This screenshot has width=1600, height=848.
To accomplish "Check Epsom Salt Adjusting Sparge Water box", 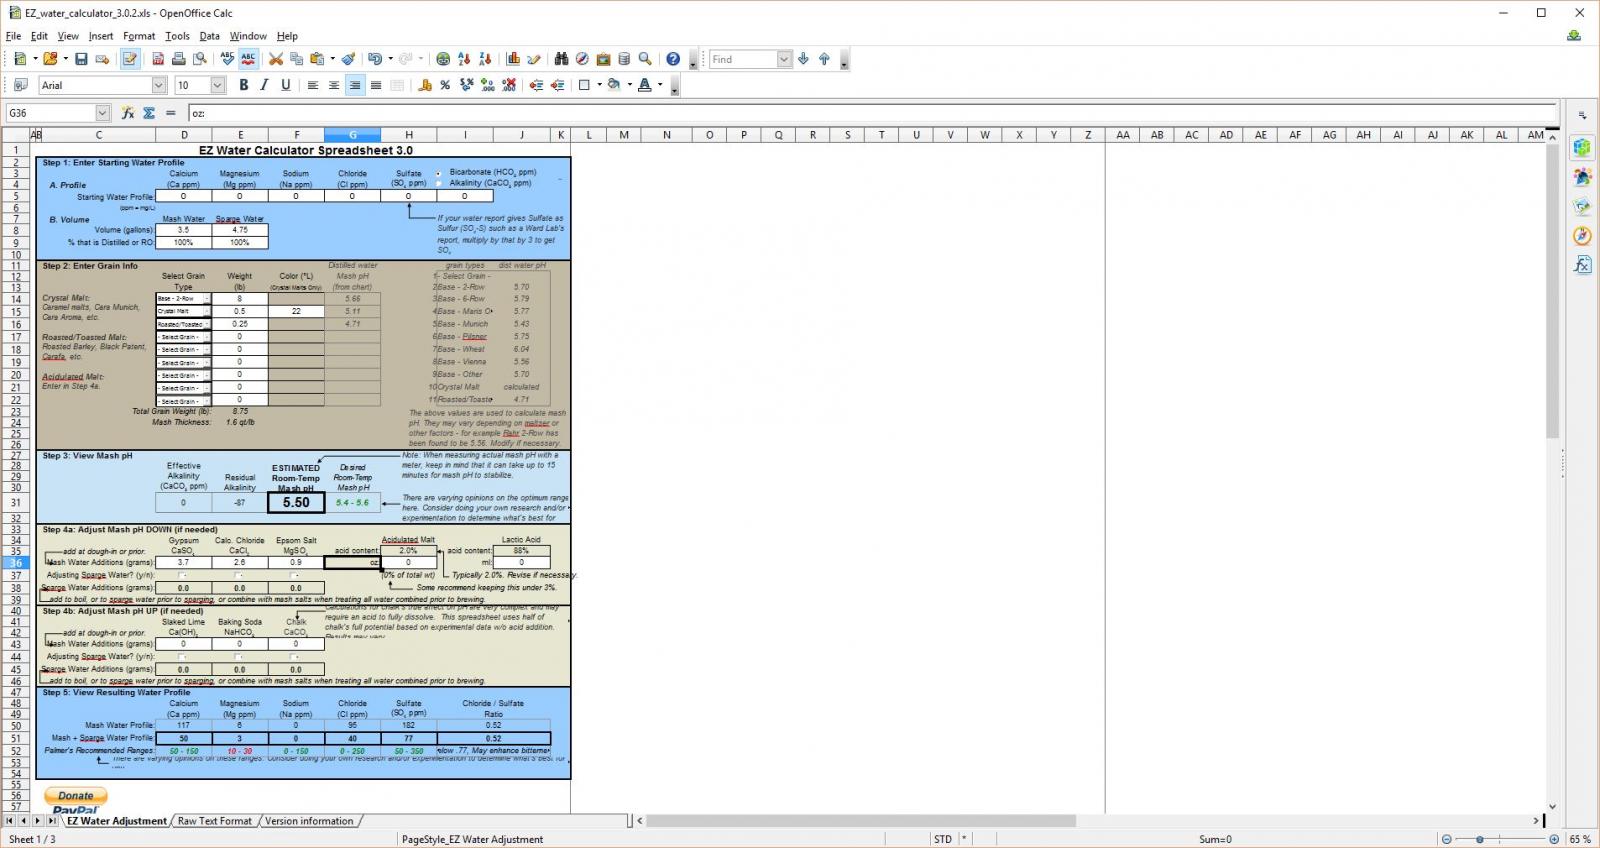I will 295,575.
